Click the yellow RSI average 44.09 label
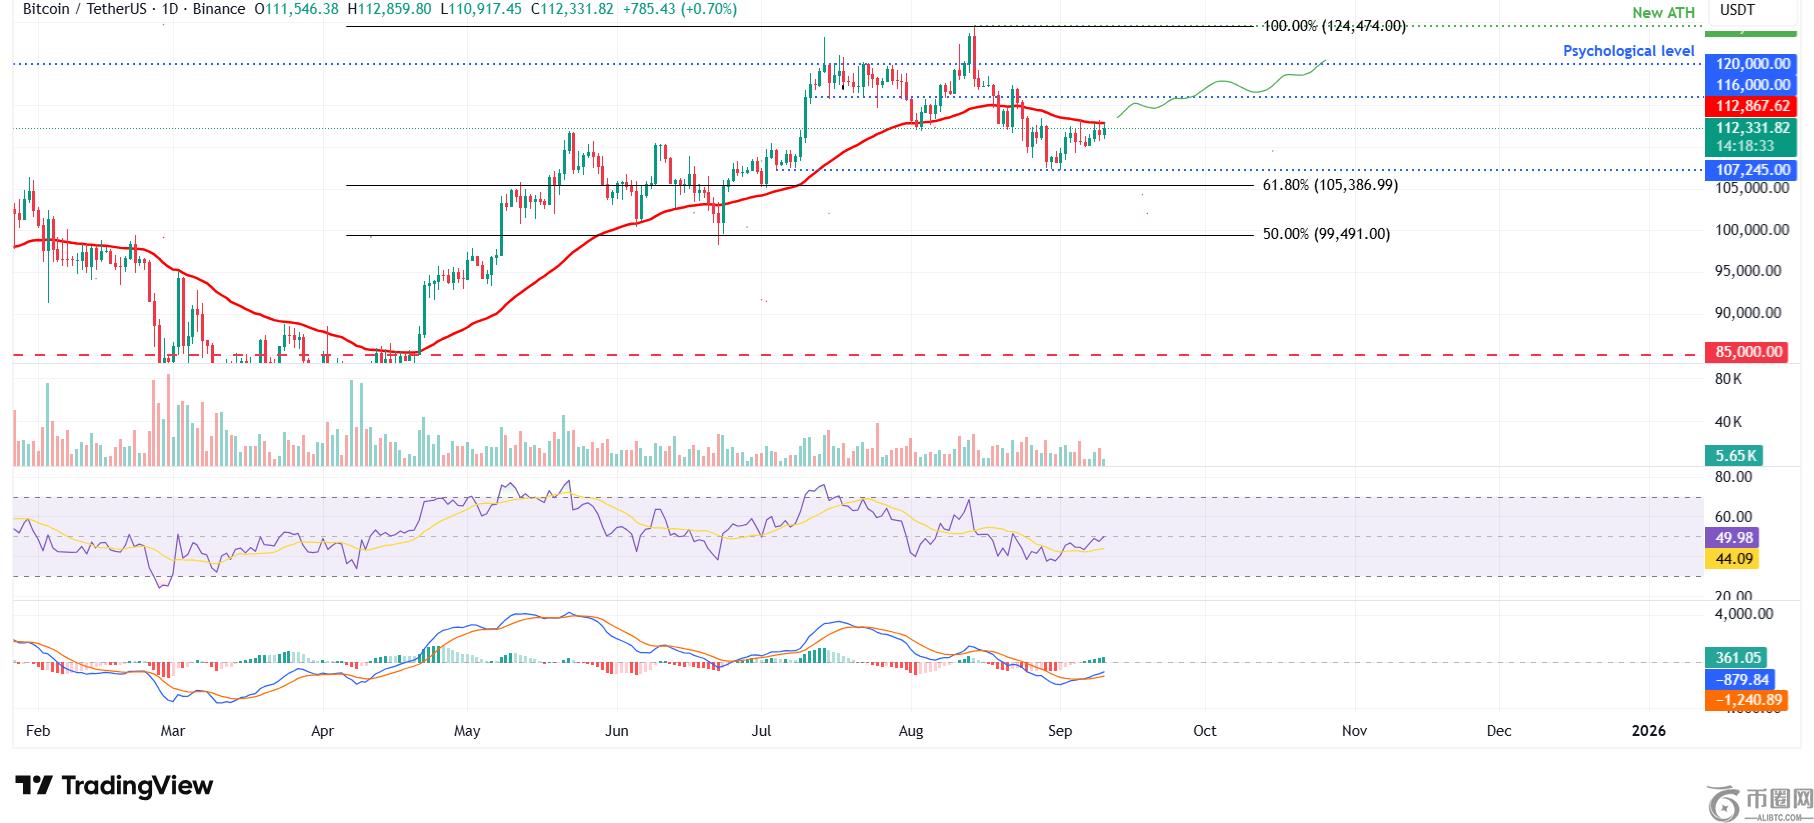 1731,559
